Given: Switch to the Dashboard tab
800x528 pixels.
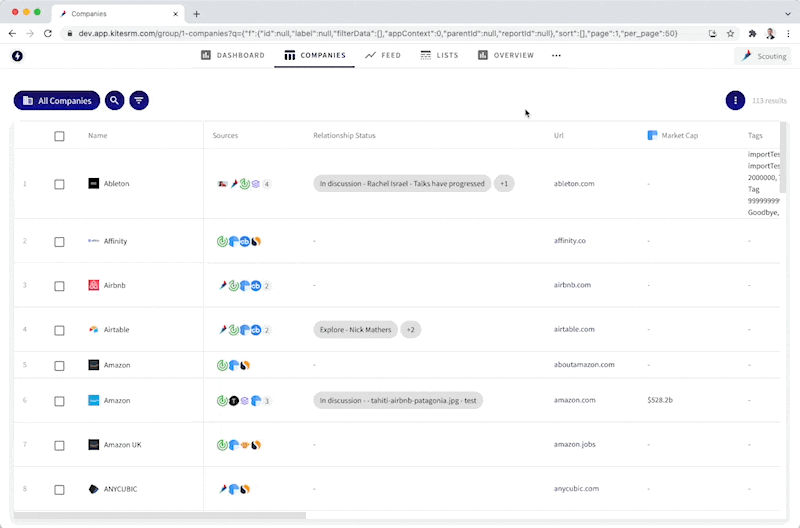Looking at the screenshot, I should pos(233,55).
